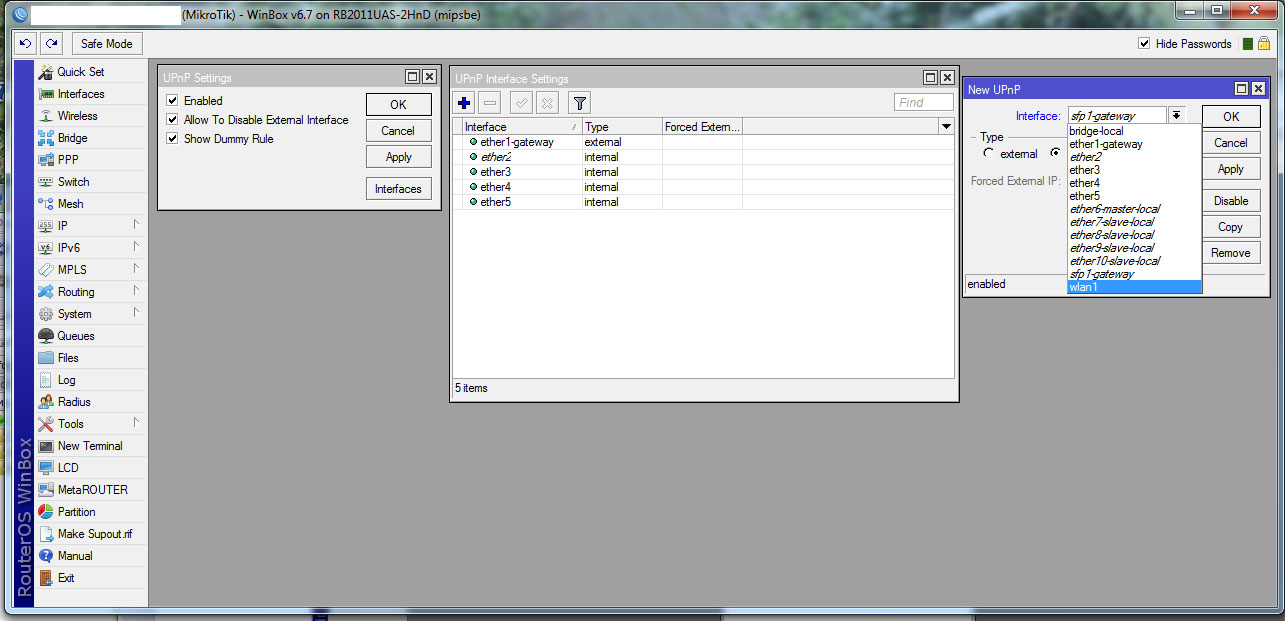The image size is (1285, 621).
Task: Enable Safe Mode
Action: (106, 44)
